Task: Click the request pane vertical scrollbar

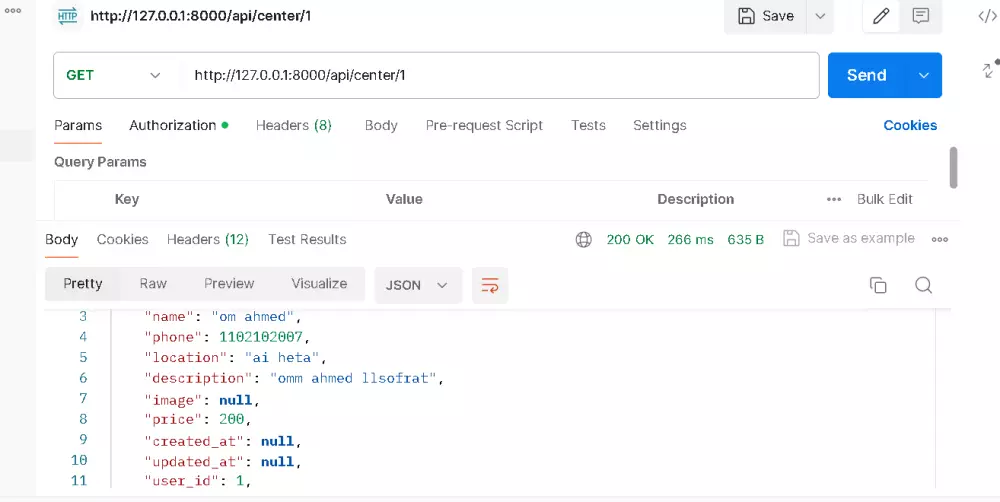Action: click(953, 167)
